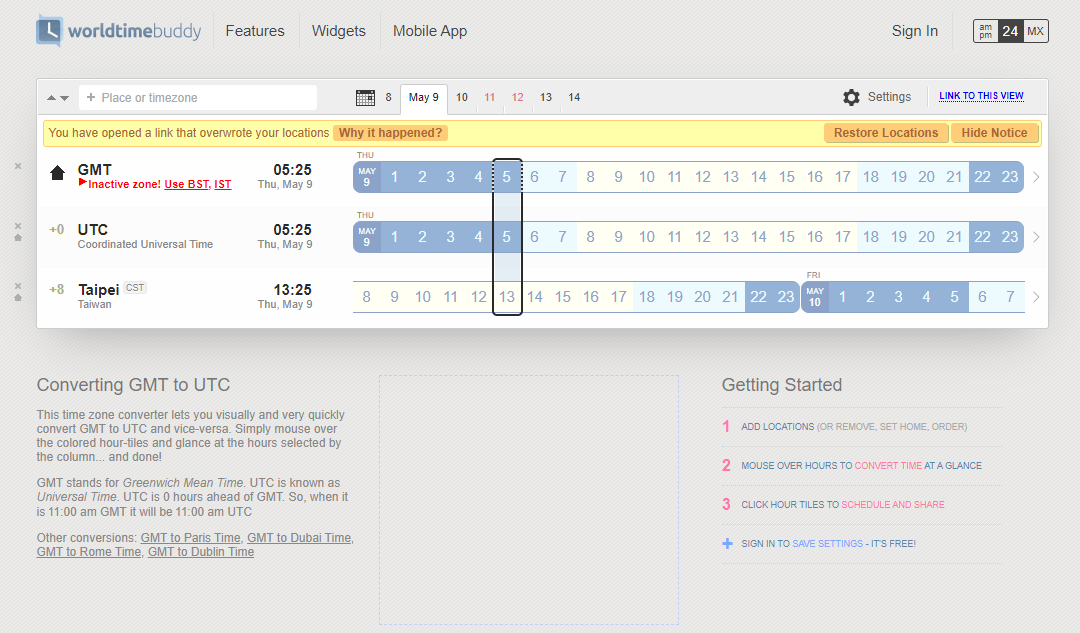This screenshot has width=1080, height=633.
Task: Select the May 12 date tab
Action: click(x=517, y=97)
